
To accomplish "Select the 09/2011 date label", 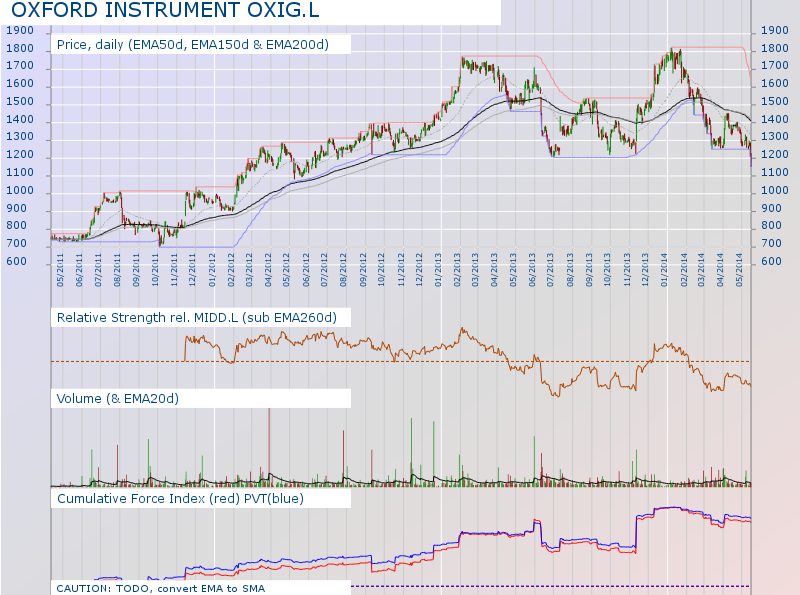I will [x=136, y=270].
